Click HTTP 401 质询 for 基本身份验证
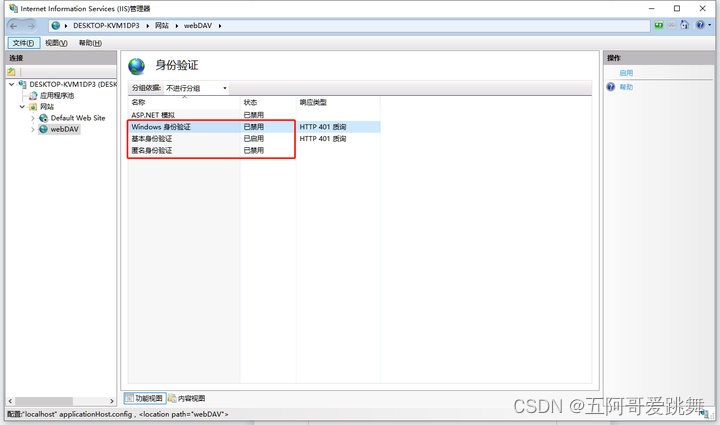The image size is (720, 425). (x=323, y=139)
